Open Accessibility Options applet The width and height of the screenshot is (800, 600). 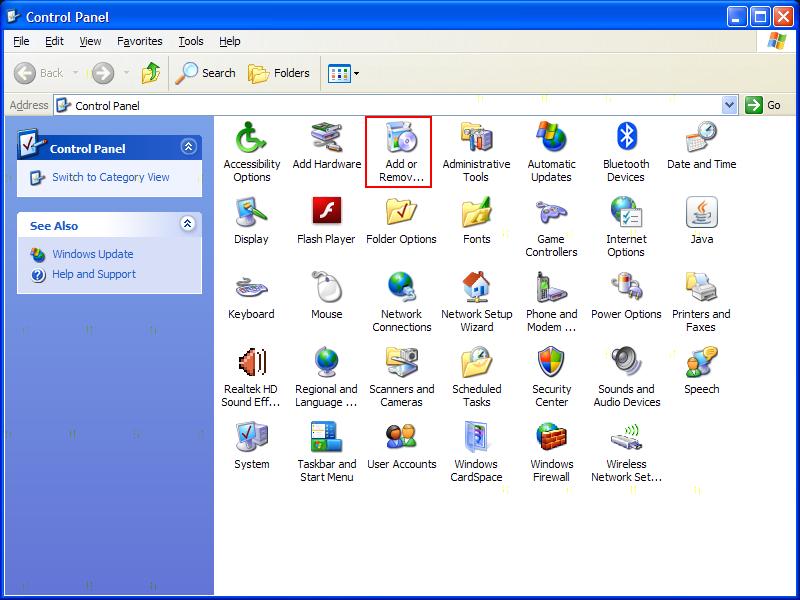[x=252, y=152]
